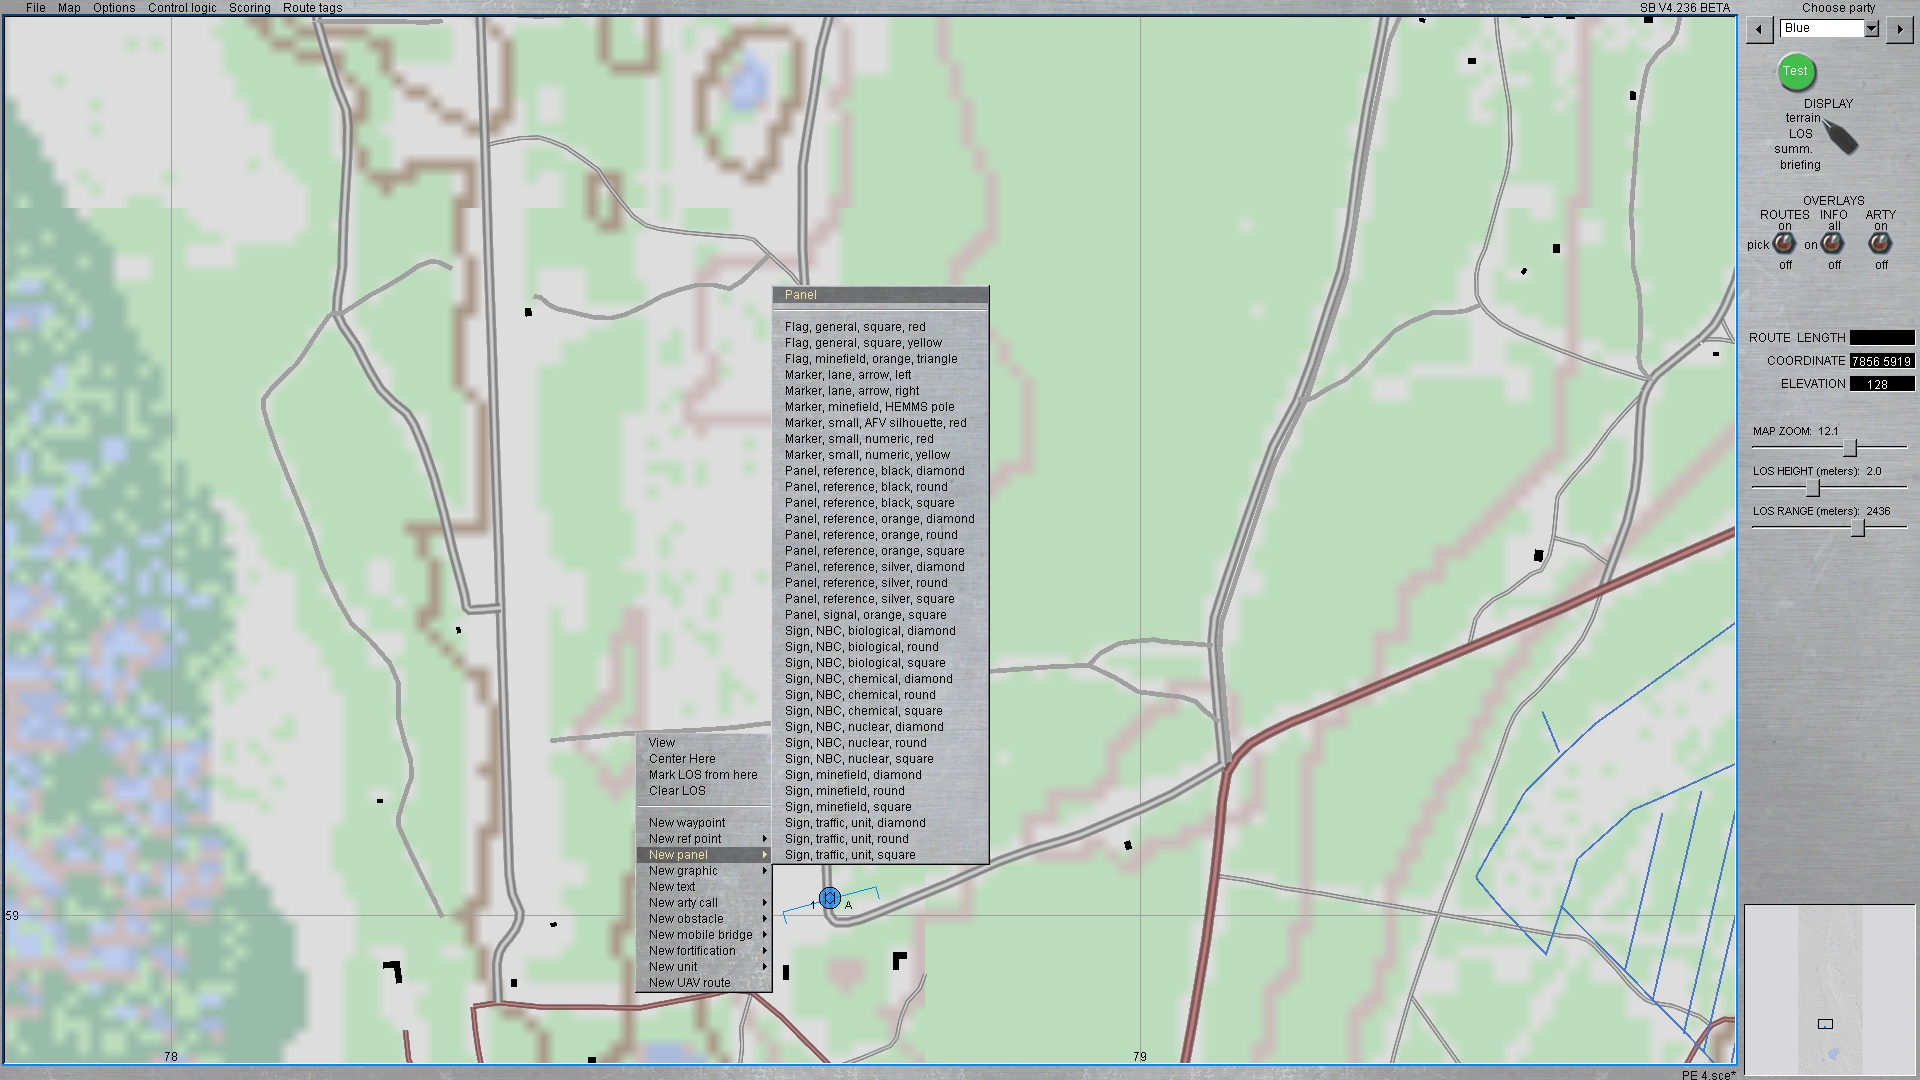Image resolution: width=1920 pixels, height=1080 pixels.
Task: Select the blue unit symbol on map
Action: 829,899
